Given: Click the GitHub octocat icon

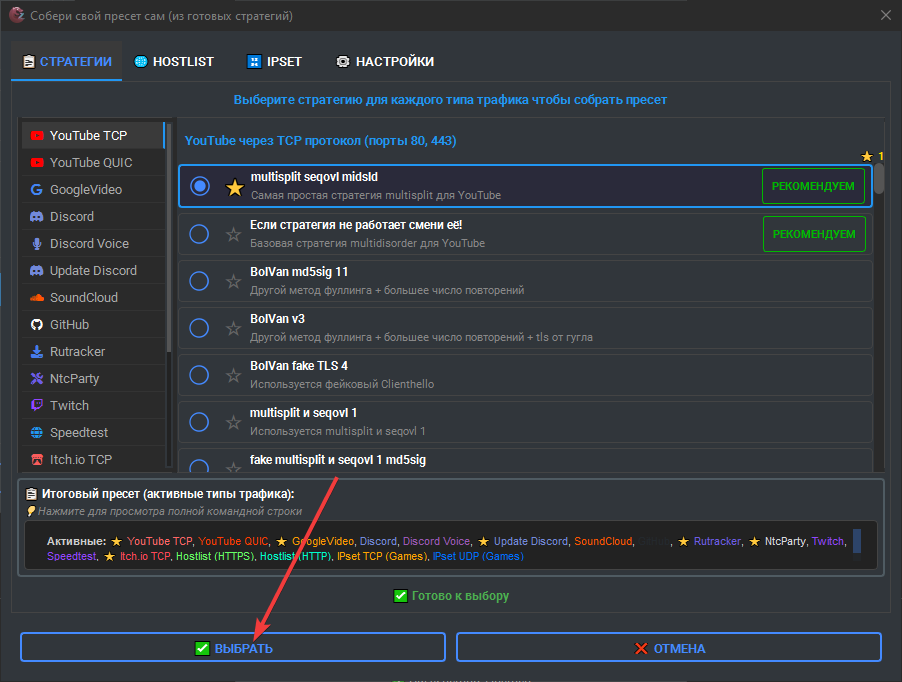Looking at the screenshot, I should [x=37, y=325].
